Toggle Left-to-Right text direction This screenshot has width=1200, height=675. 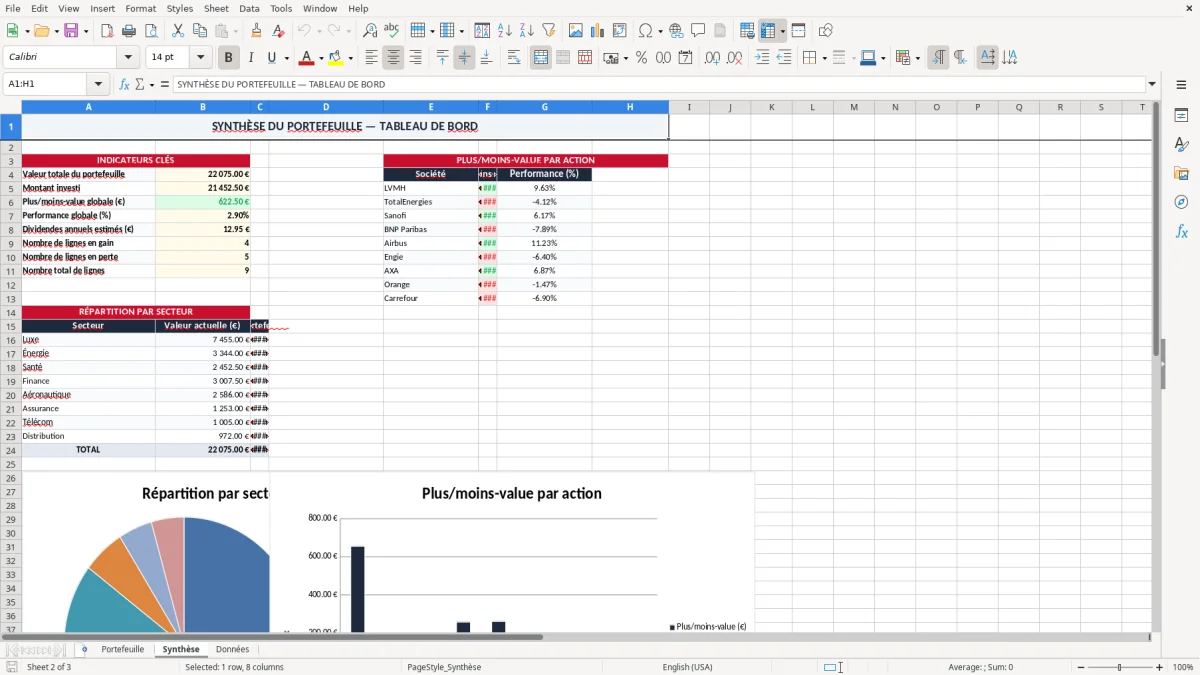click(938, 58)
